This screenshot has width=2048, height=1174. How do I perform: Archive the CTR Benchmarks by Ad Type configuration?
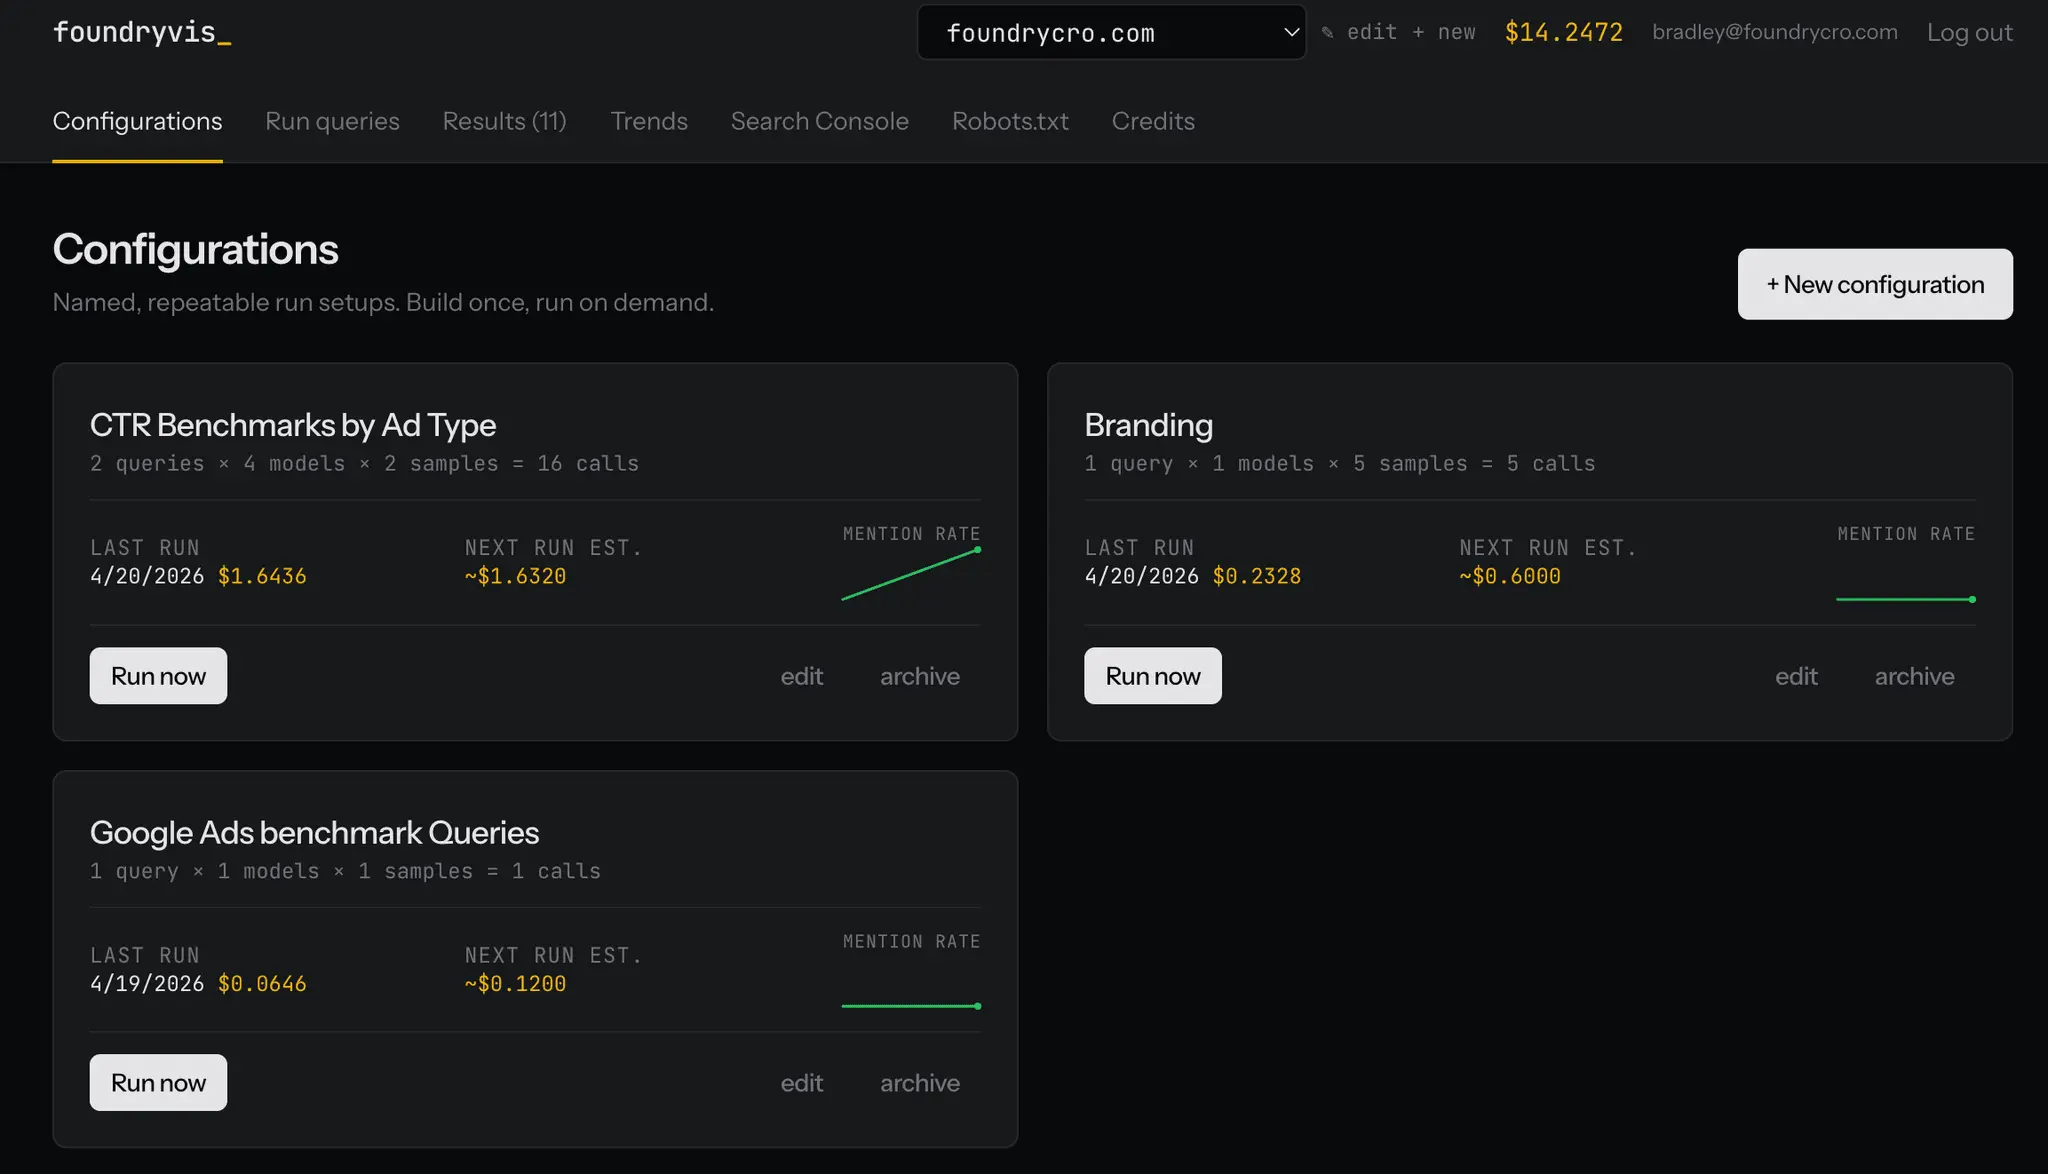920,676
